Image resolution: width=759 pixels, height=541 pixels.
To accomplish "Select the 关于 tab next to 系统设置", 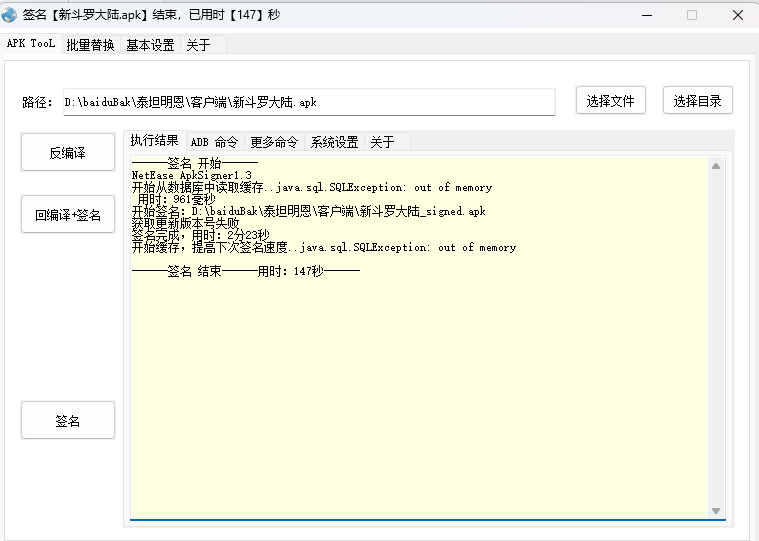I will 382,142.
